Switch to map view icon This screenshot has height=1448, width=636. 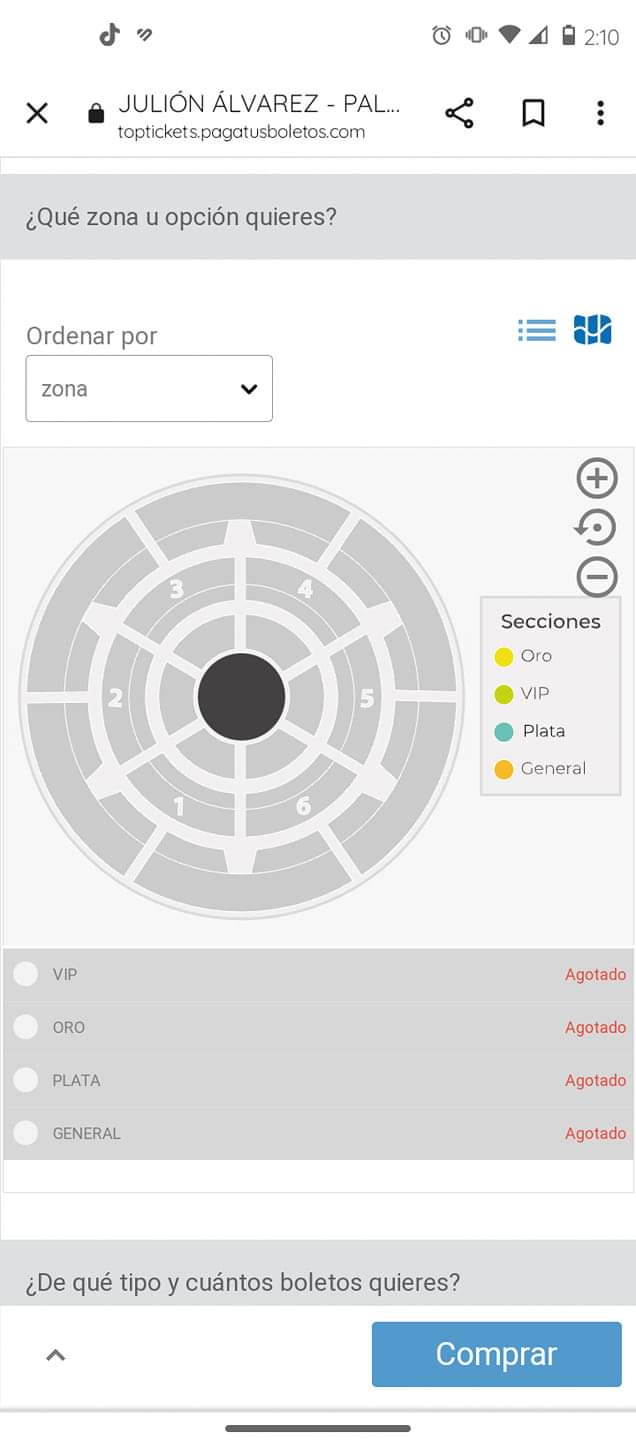[592, 329]
